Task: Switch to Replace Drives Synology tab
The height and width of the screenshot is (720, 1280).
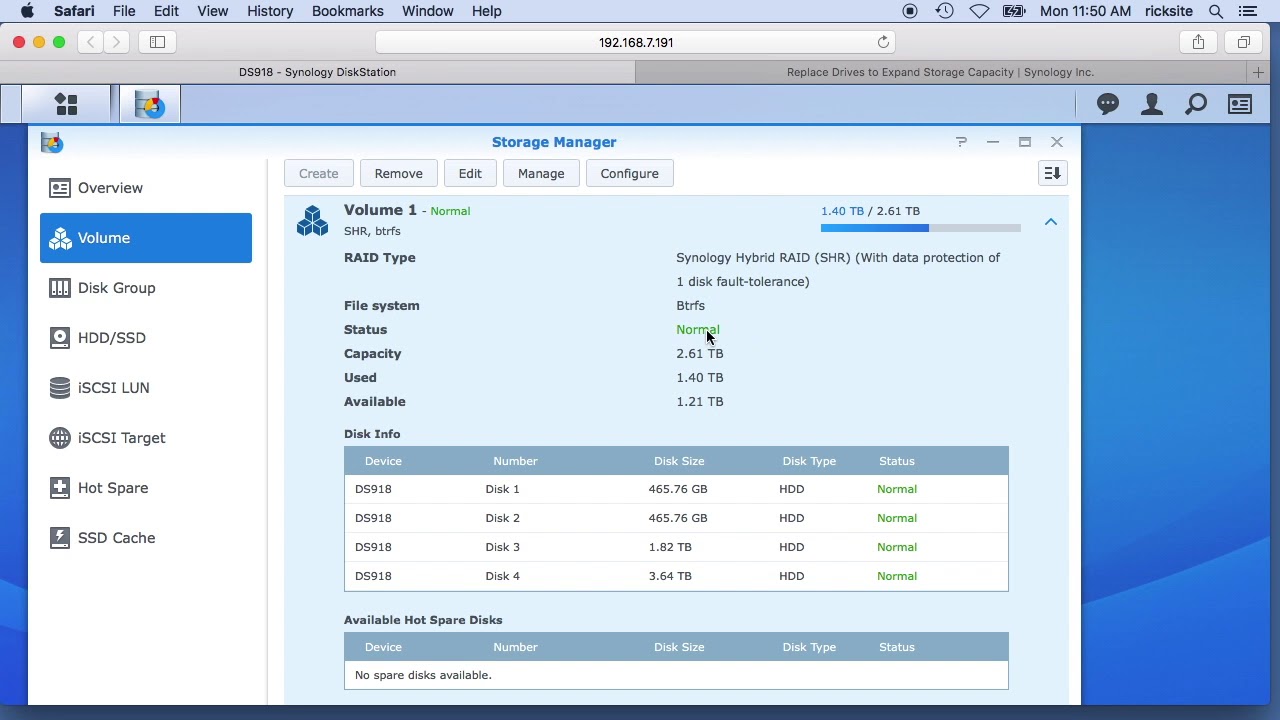Action: [x=940, y=72]
